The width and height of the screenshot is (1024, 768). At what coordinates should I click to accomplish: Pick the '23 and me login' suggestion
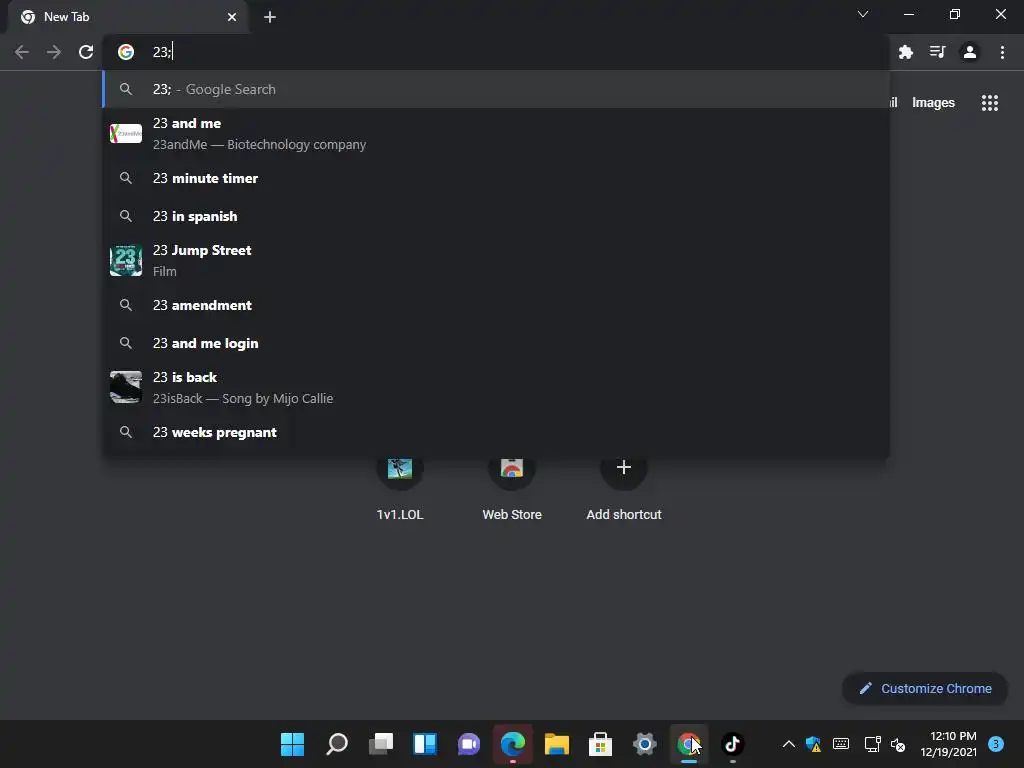click(x=496, y=343)
